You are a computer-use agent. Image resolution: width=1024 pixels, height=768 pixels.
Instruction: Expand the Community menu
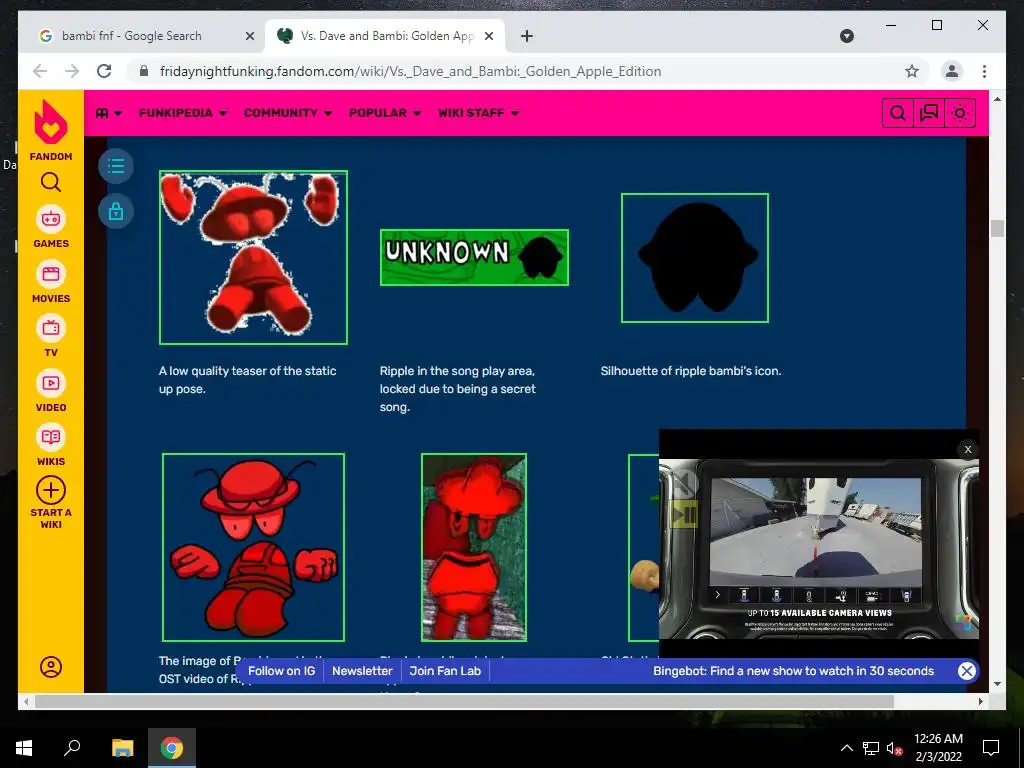point(287,113)
